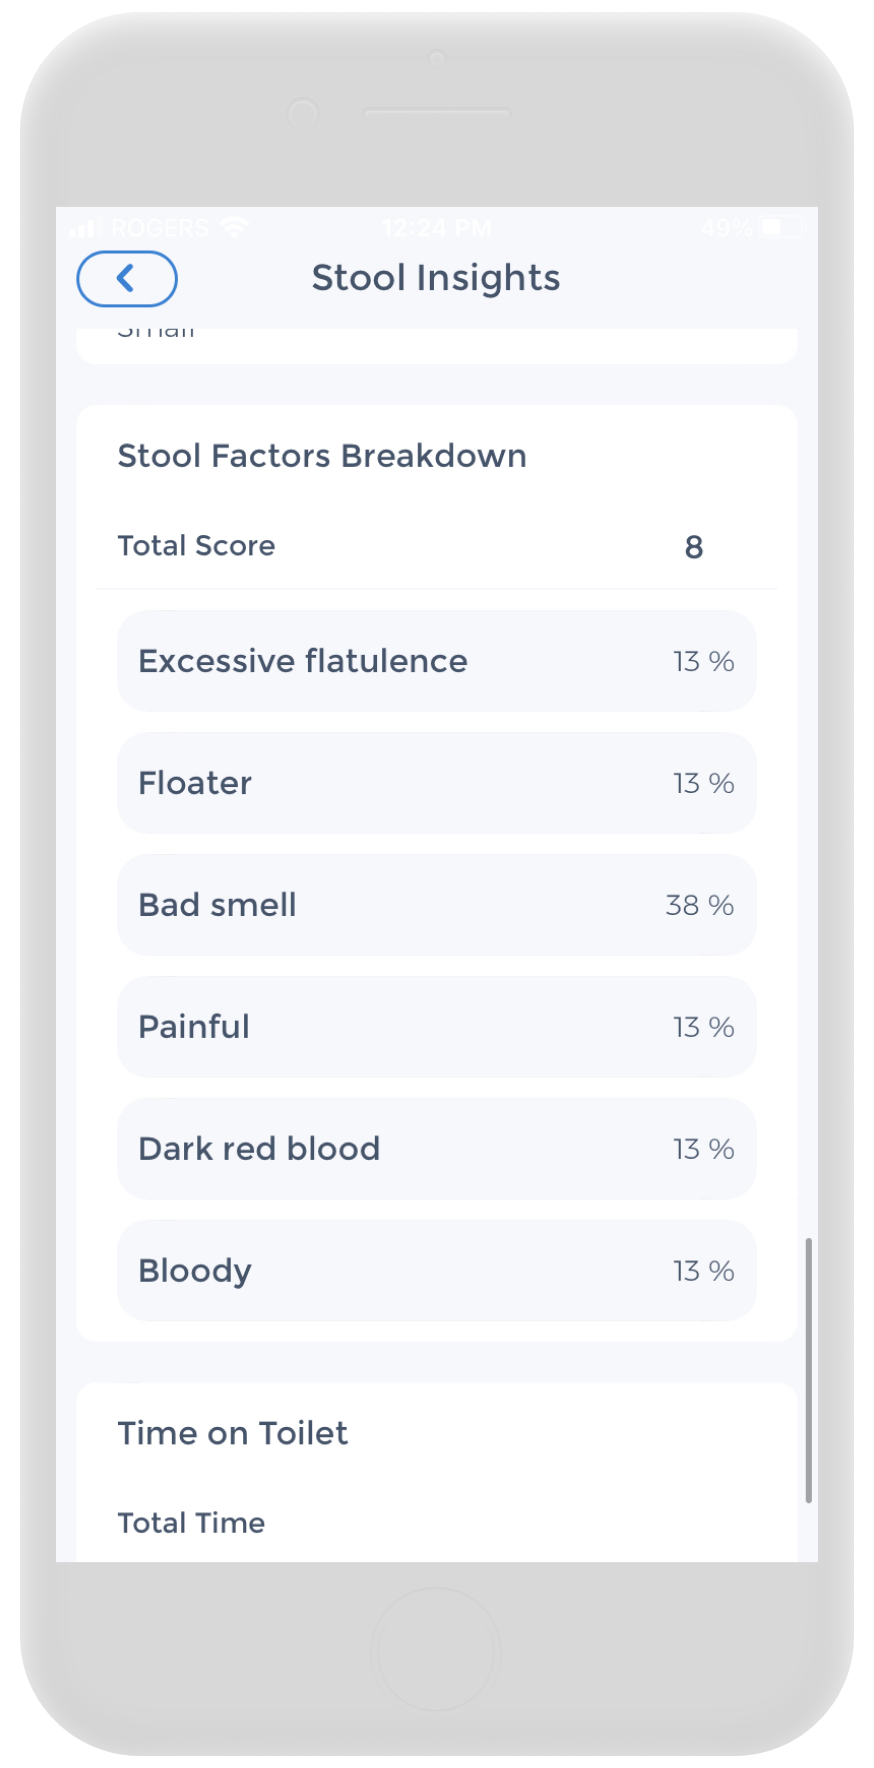This screenshot has width=874, height=1768.
Task: Tap the back arrow icon
Action: [127, 279]
